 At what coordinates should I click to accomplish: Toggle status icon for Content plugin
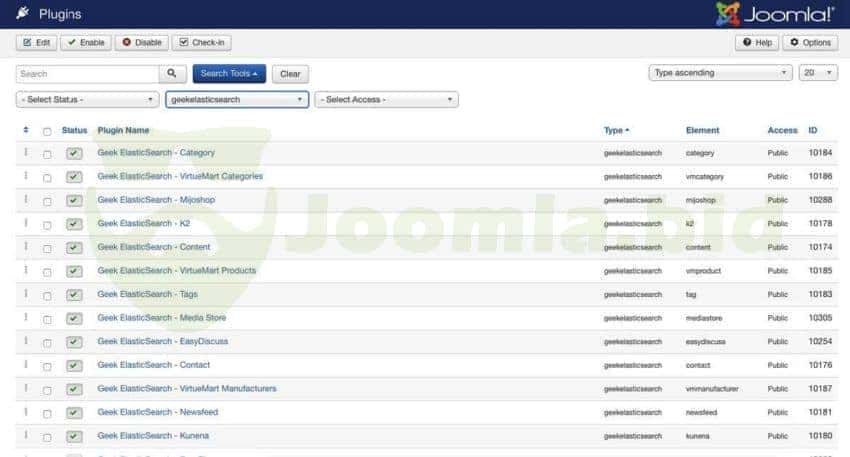74,248
